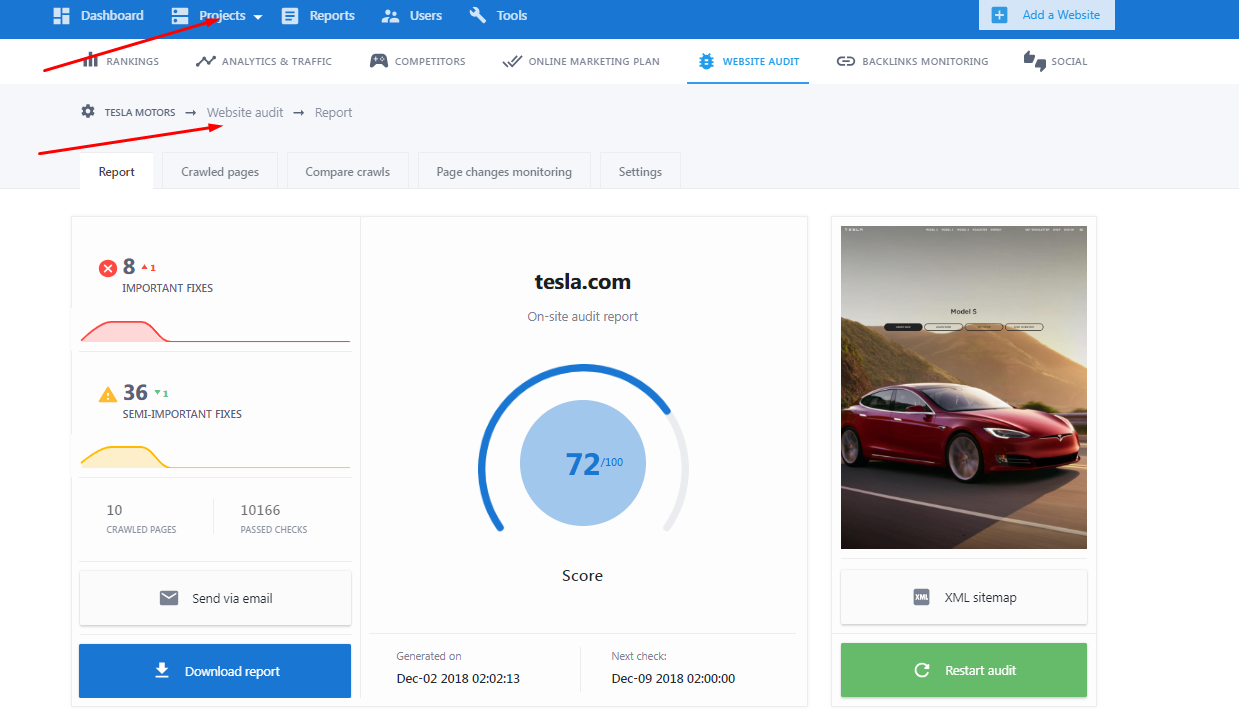Click the Online Marketing Plan checkmark icon
Image resolution: width=1239 pixels, height=712 pixels.
(512, 61)
